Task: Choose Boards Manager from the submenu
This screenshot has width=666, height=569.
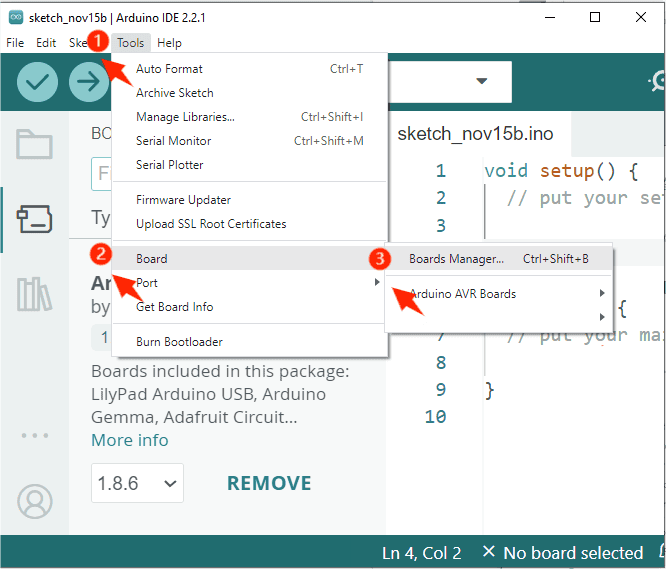Action: (456, 259)
